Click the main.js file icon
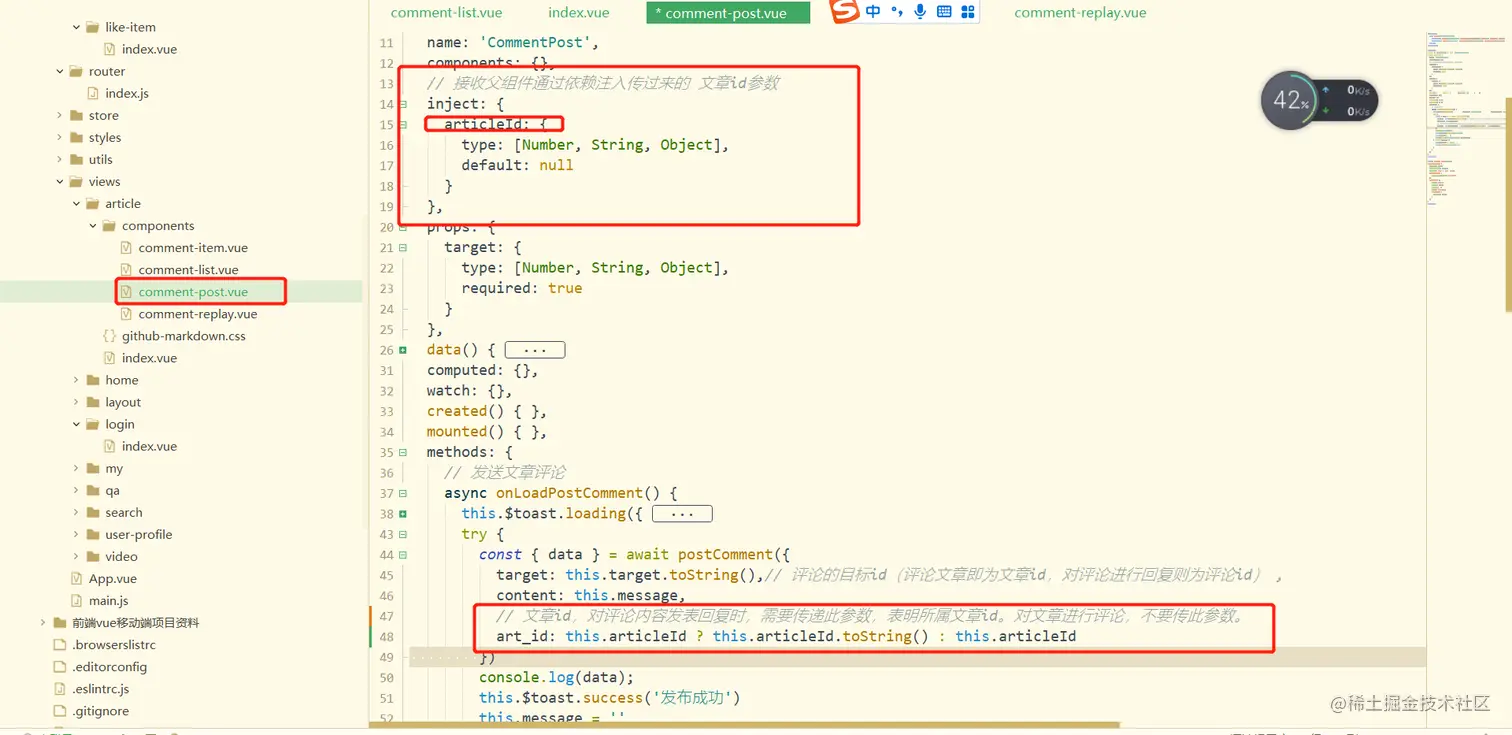This screenshot has height=735, width=1512. click(77, 600)
